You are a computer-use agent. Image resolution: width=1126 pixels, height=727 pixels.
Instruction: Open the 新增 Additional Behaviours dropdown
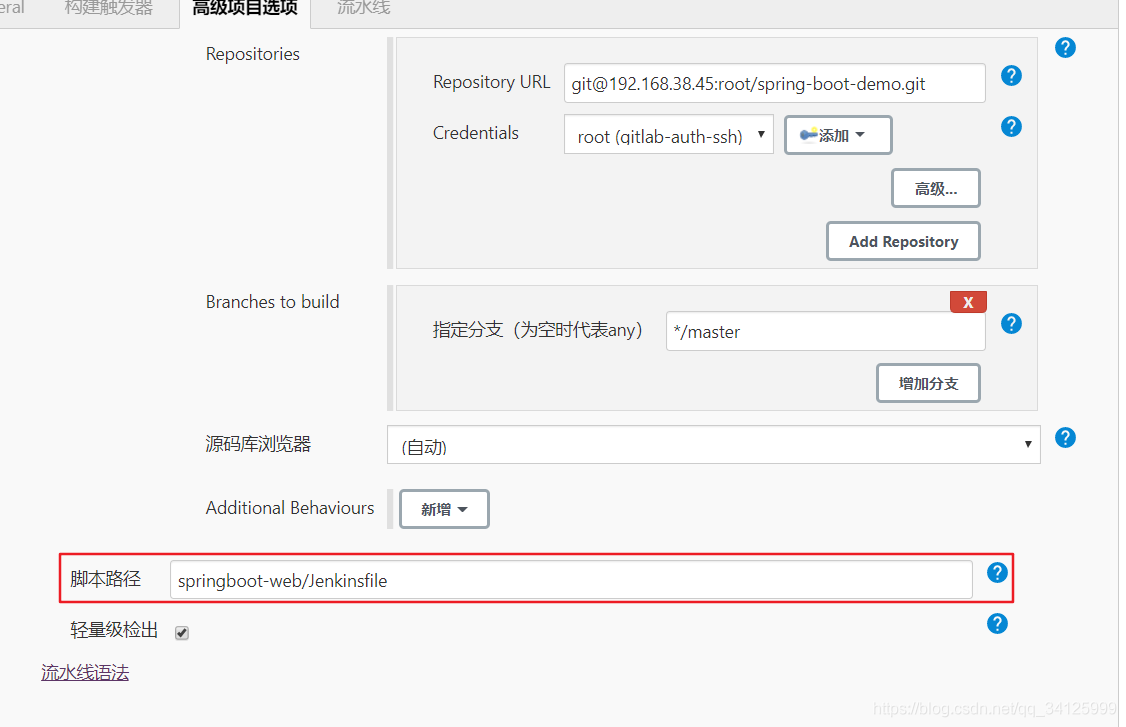444,509
